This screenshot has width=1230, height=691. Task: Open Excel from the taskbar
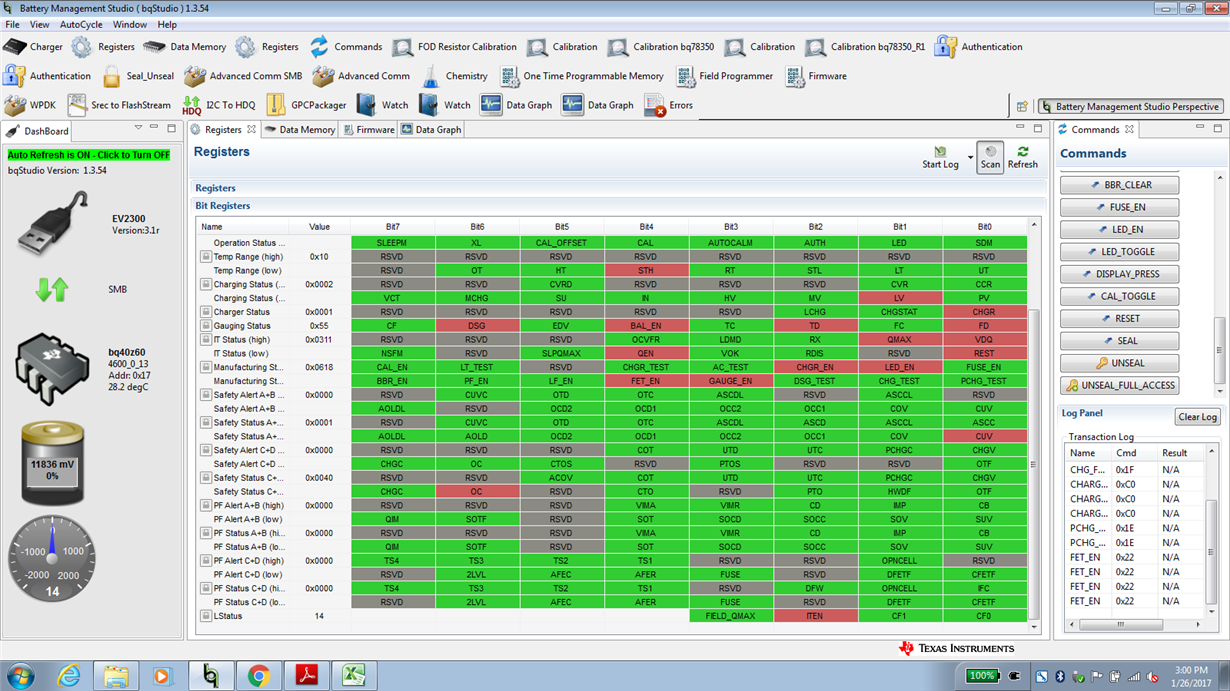coord(354,677)
